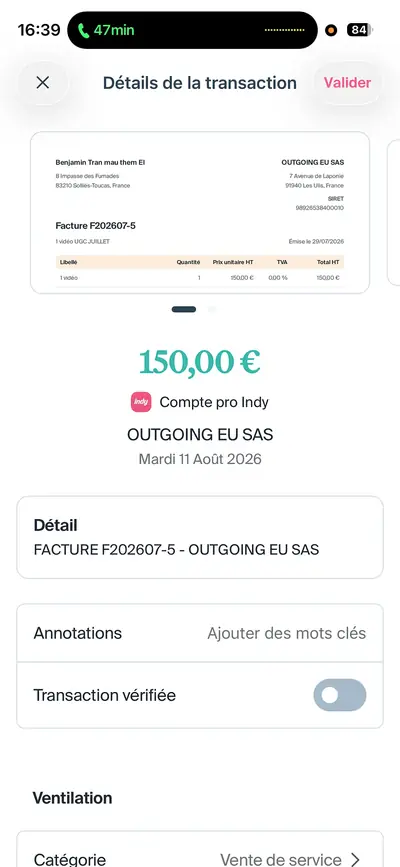Tap the Valider button
This screenshot has width=400, height=867.
click(347, 83)
